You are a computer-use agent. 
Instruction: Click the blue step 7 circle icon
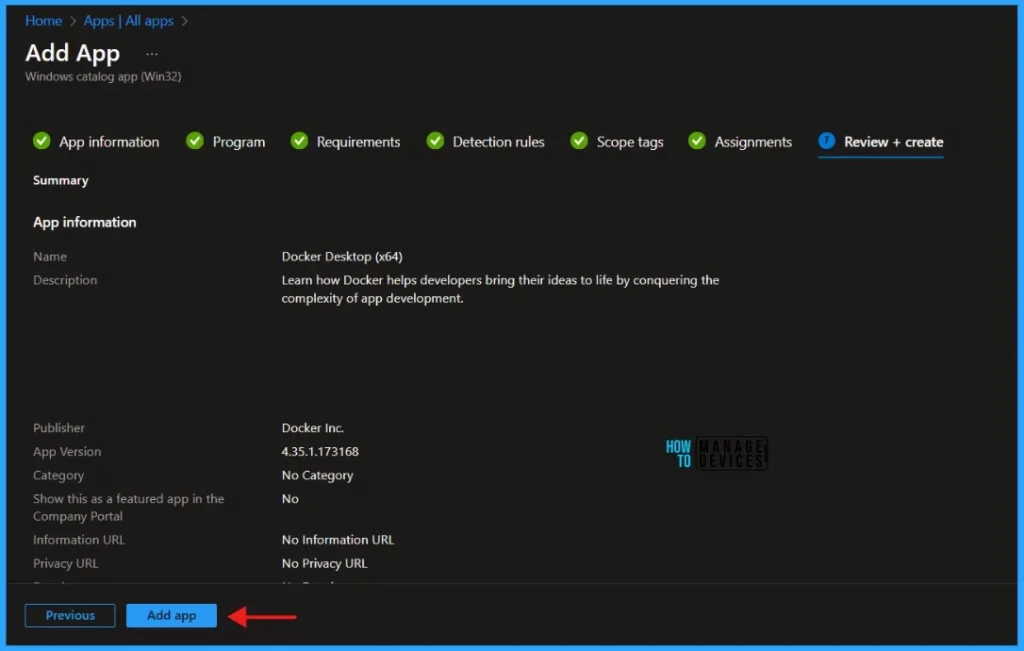826,140
